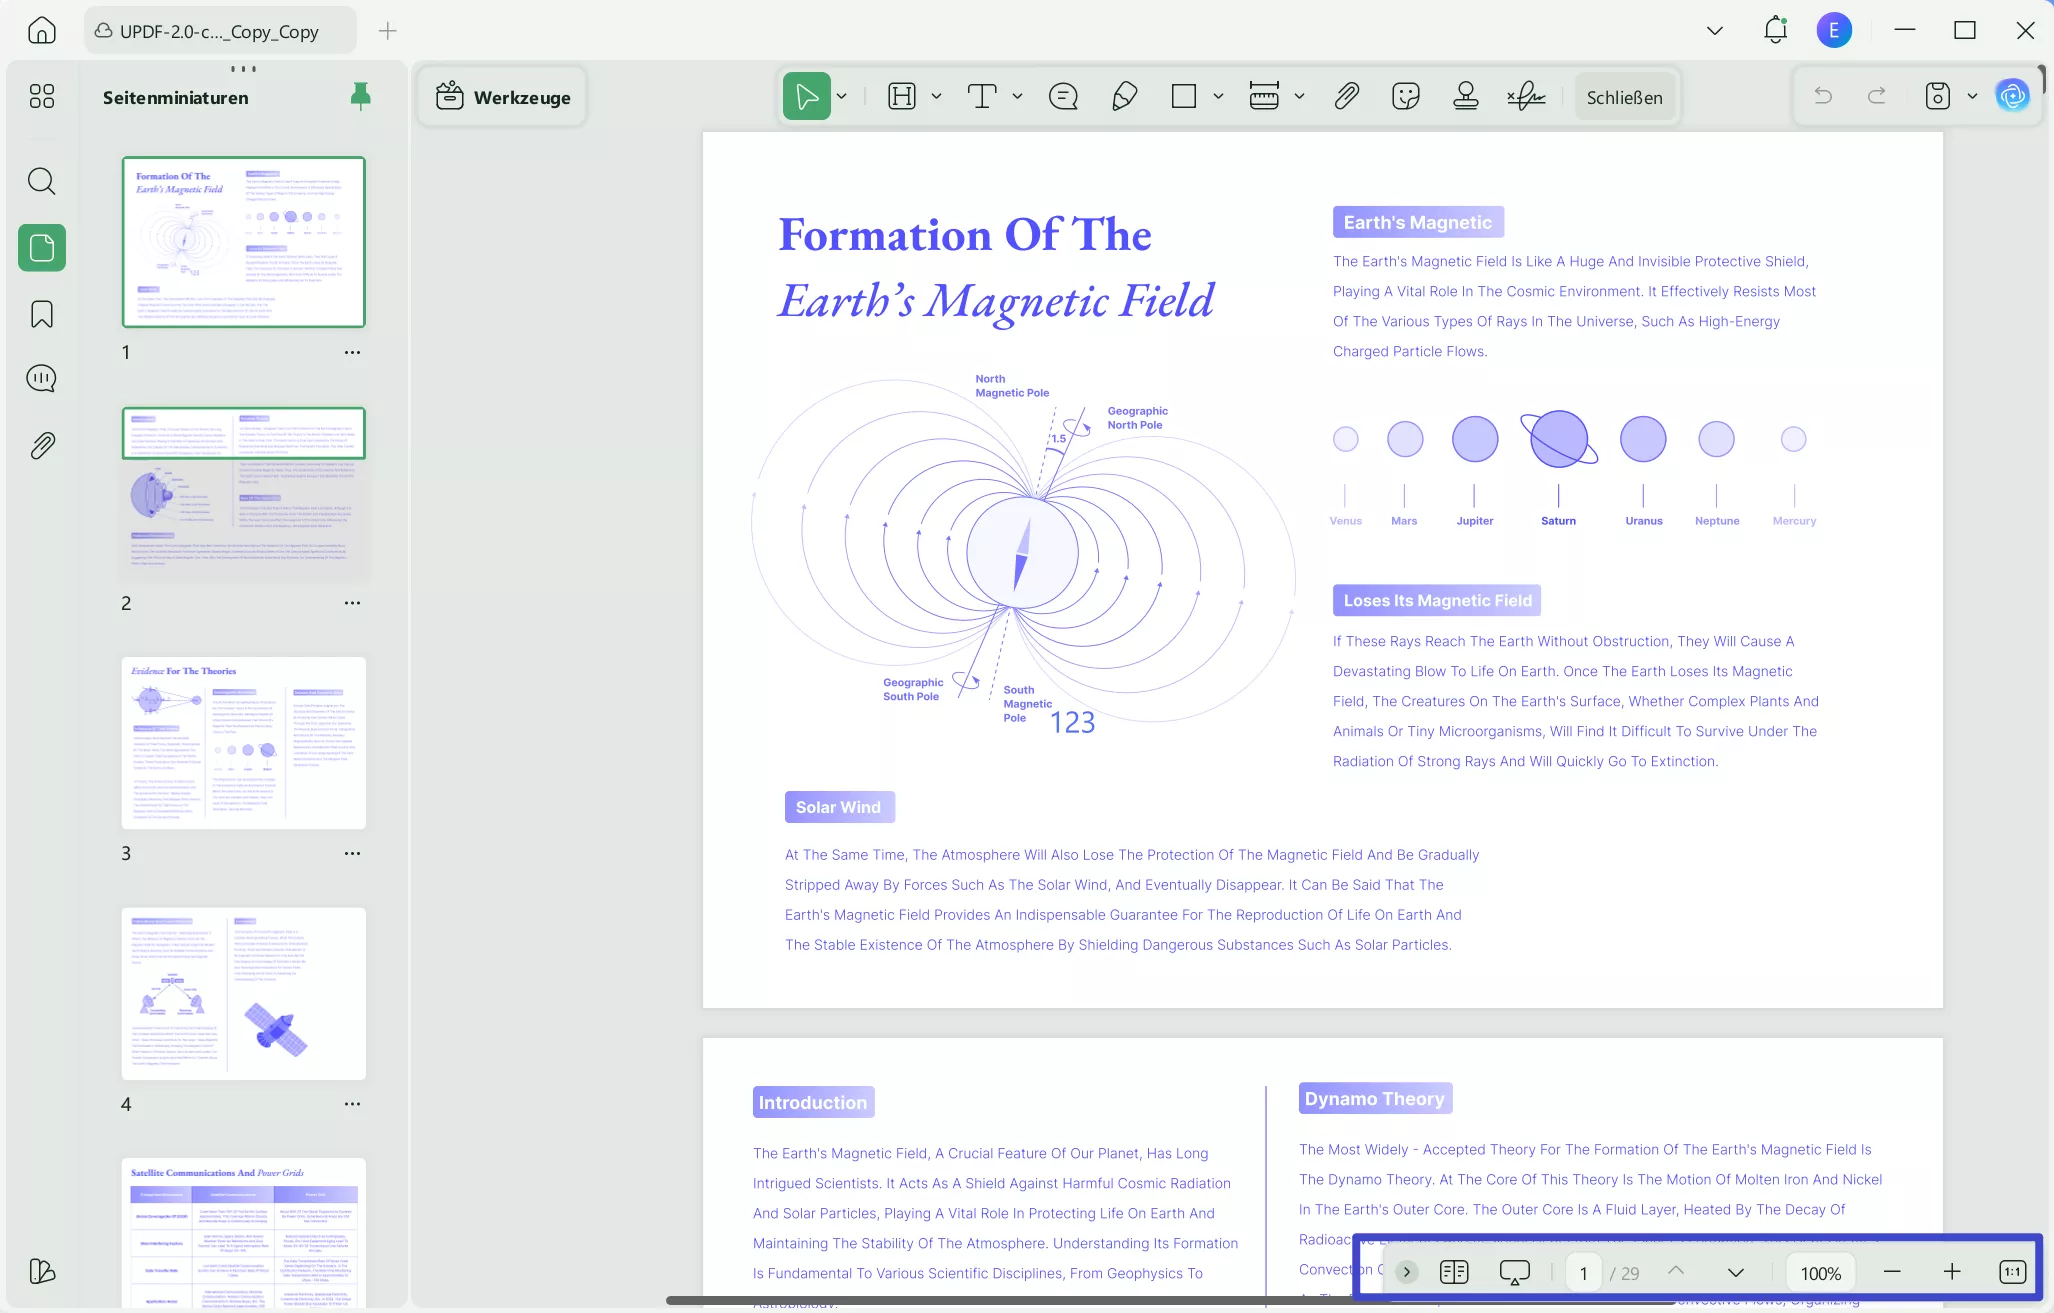Zoom in with plus button
This screenshot has height=1313, width=2054.
1952,1272
